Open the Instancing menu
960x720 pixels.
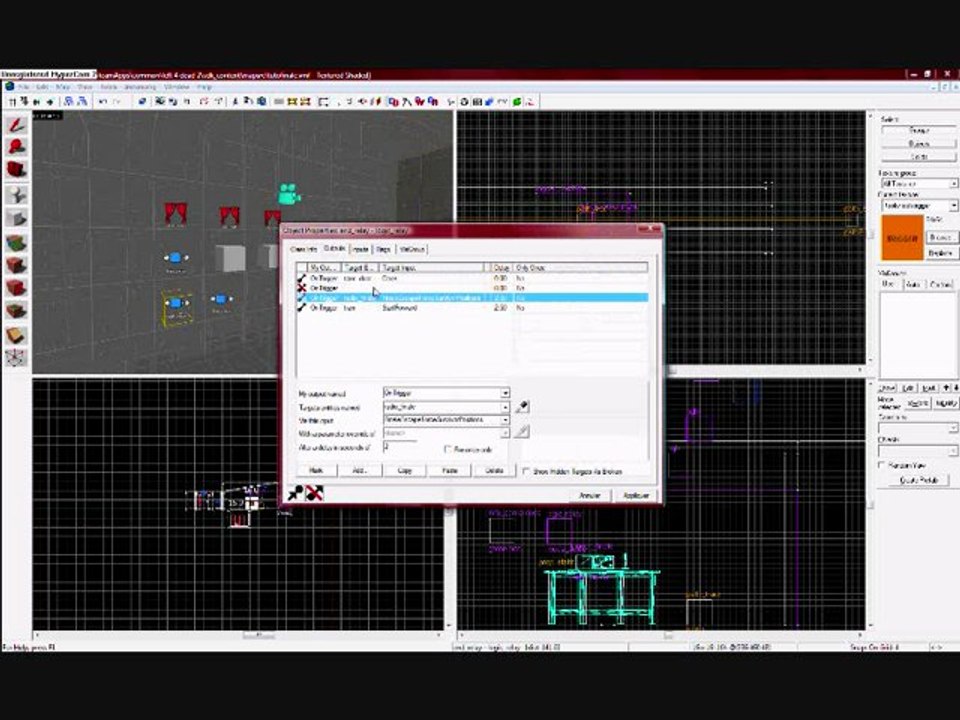[x=140, y=87]
